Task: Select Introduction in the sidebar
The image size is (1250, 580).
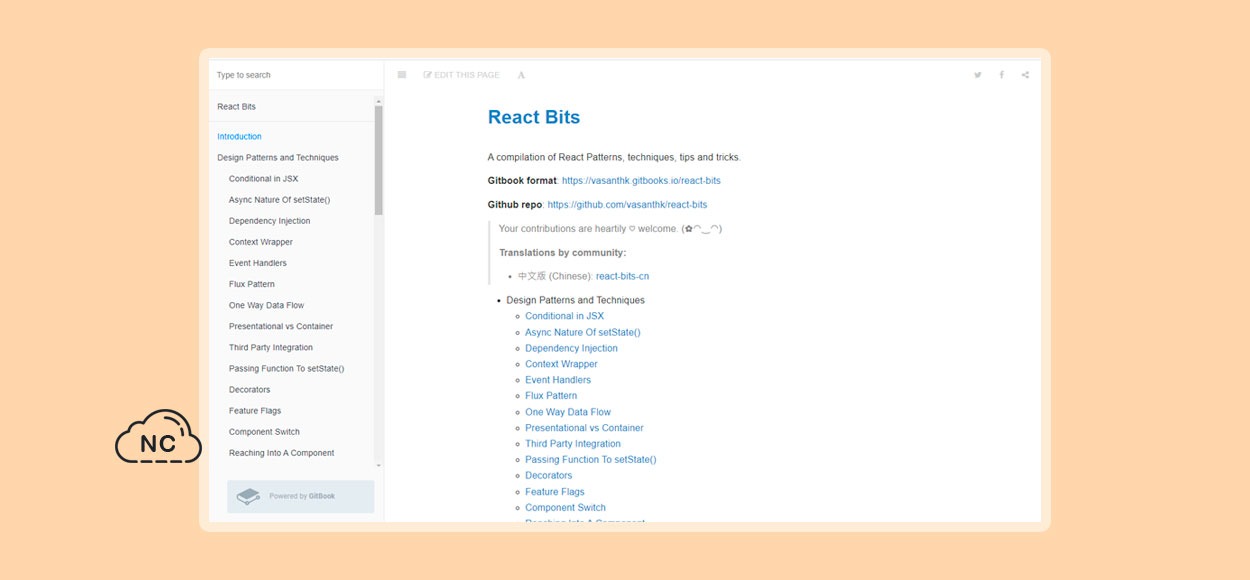Action: tap(239, 137)
